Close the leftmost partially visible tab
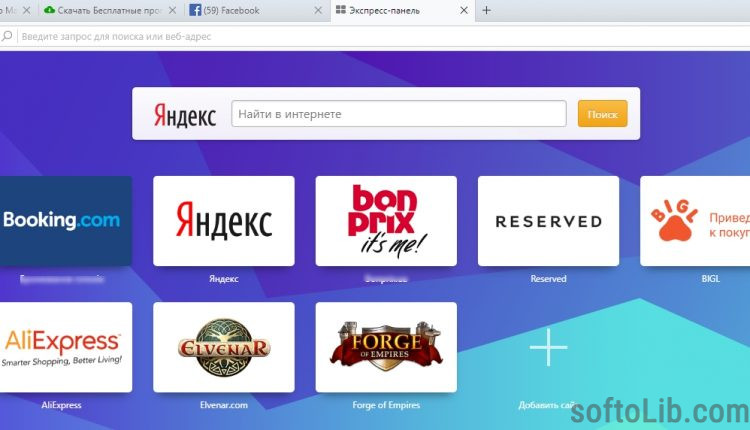Image resolution: width=750 pixels, height=430 pixels. click(x=27, y=10)
